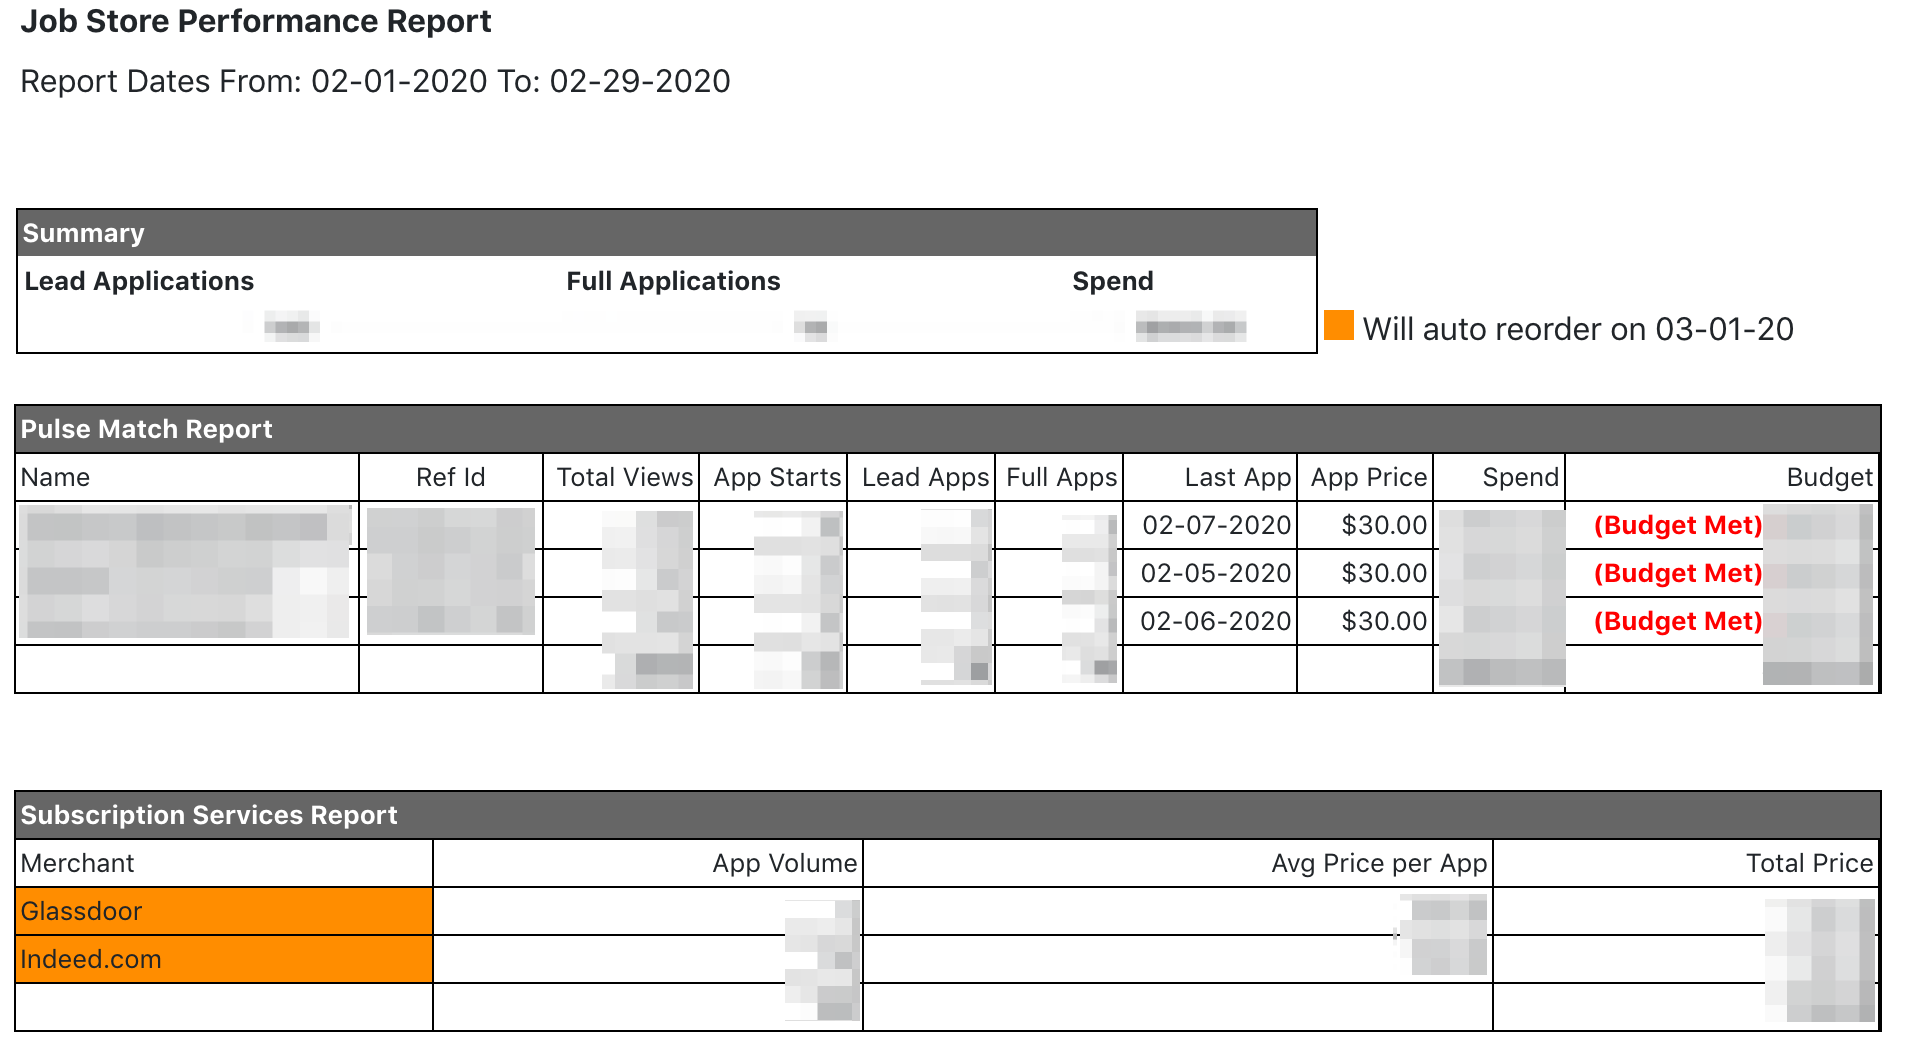
Task: Click the App Starts column header
Action: pyautogui.click(x=777, y=477)
